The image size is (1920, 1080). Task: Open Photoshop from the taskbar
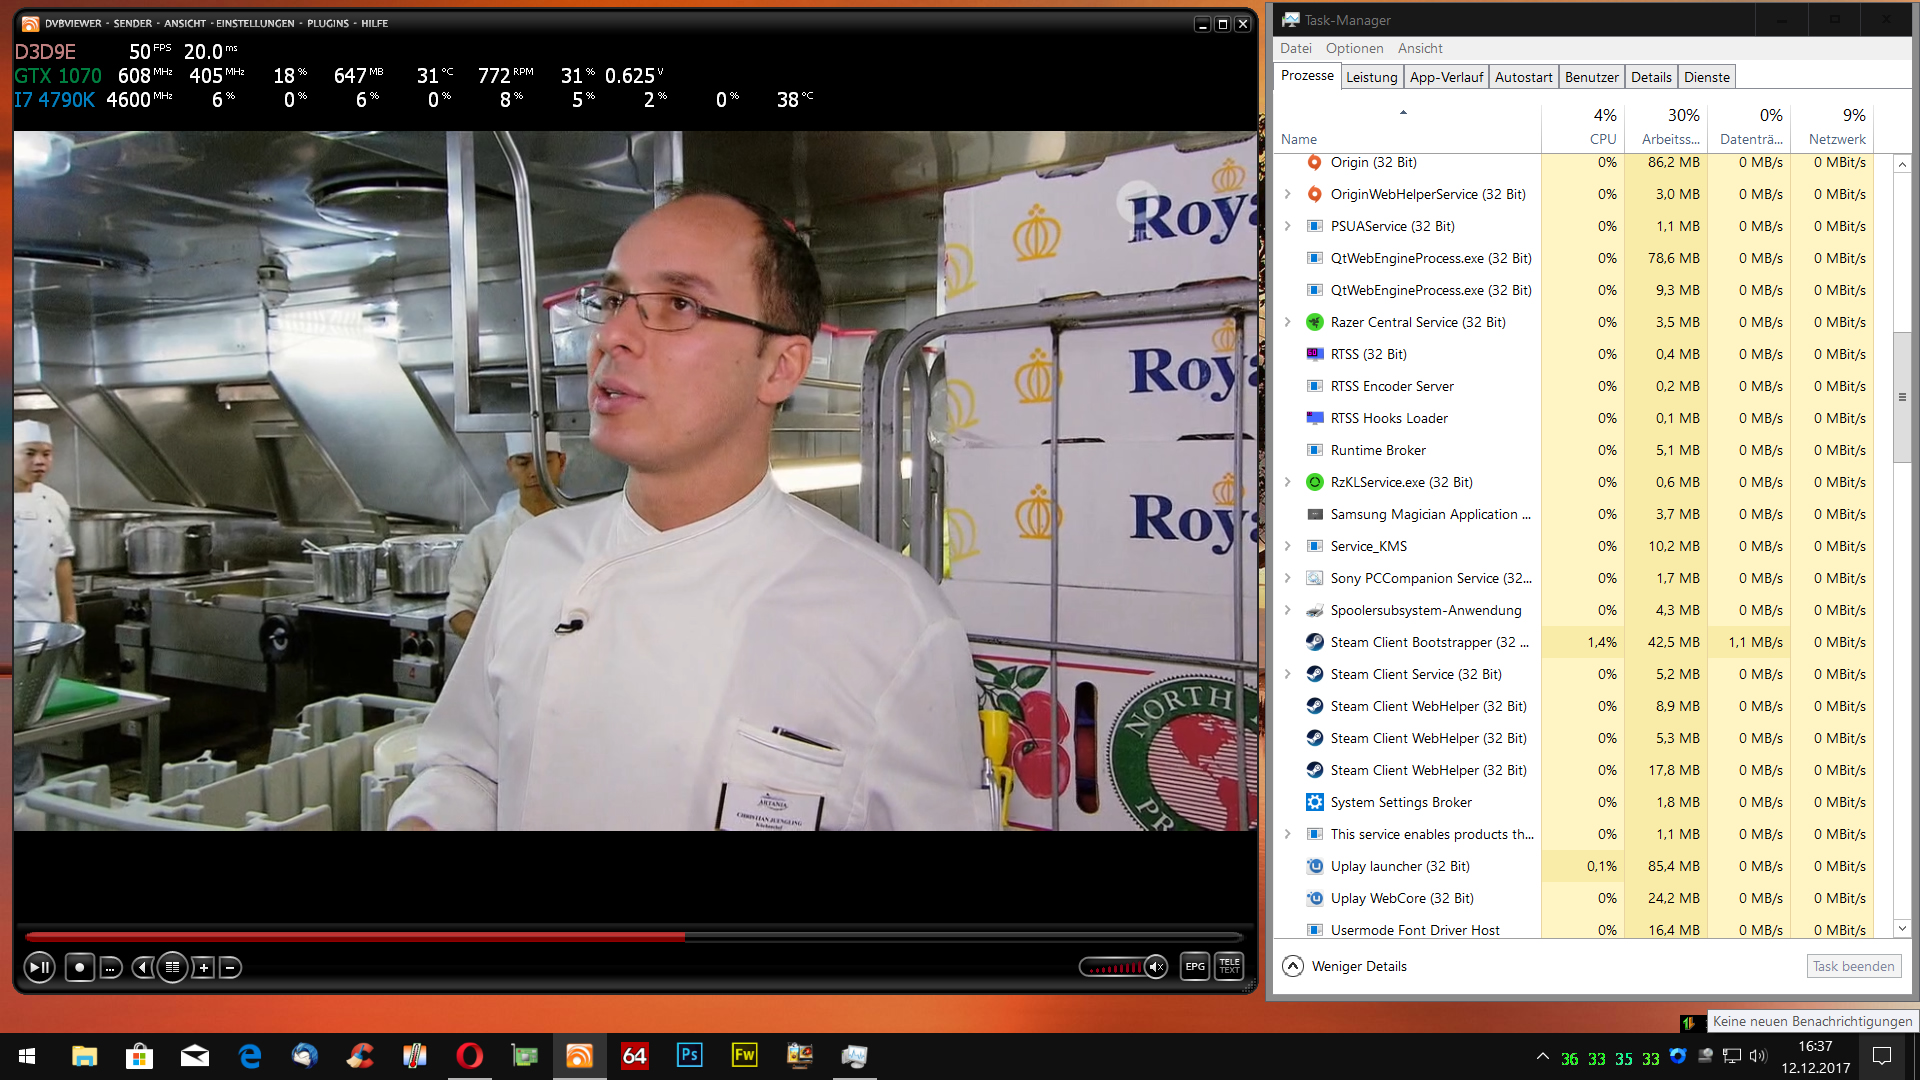pyautogui.click(x=689, y=1055)
